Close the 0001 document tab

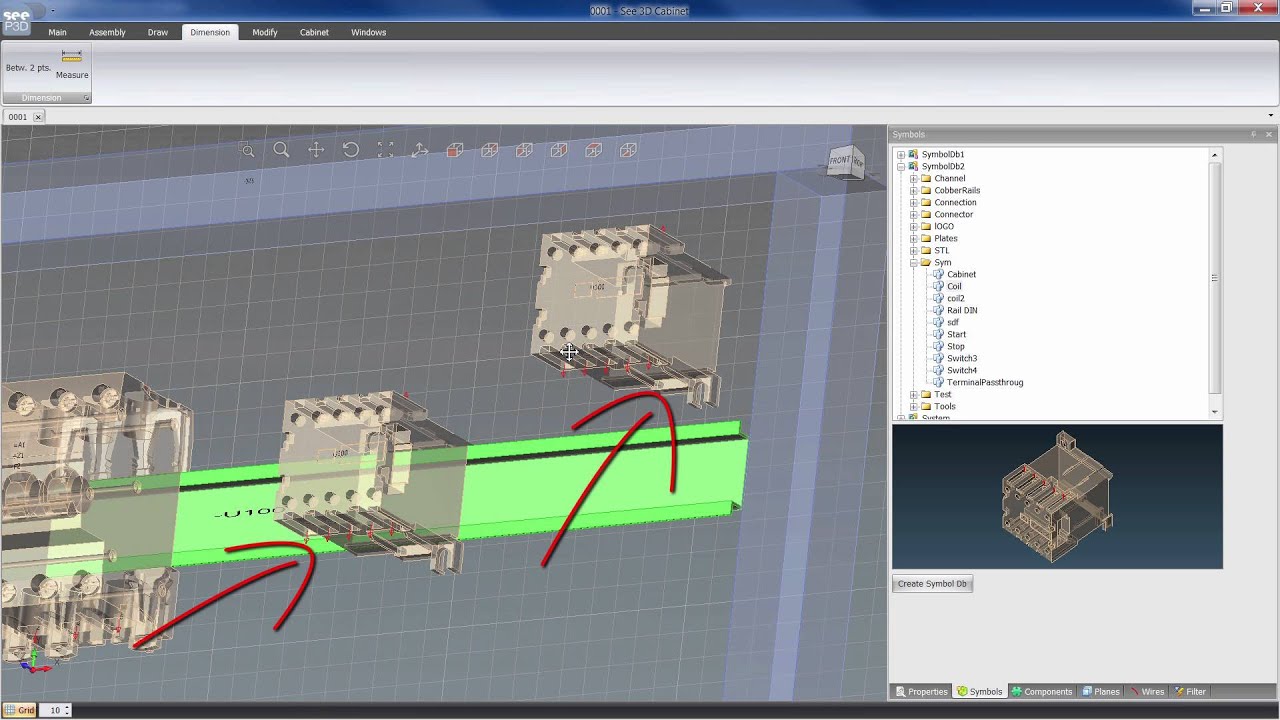[38, 117]
